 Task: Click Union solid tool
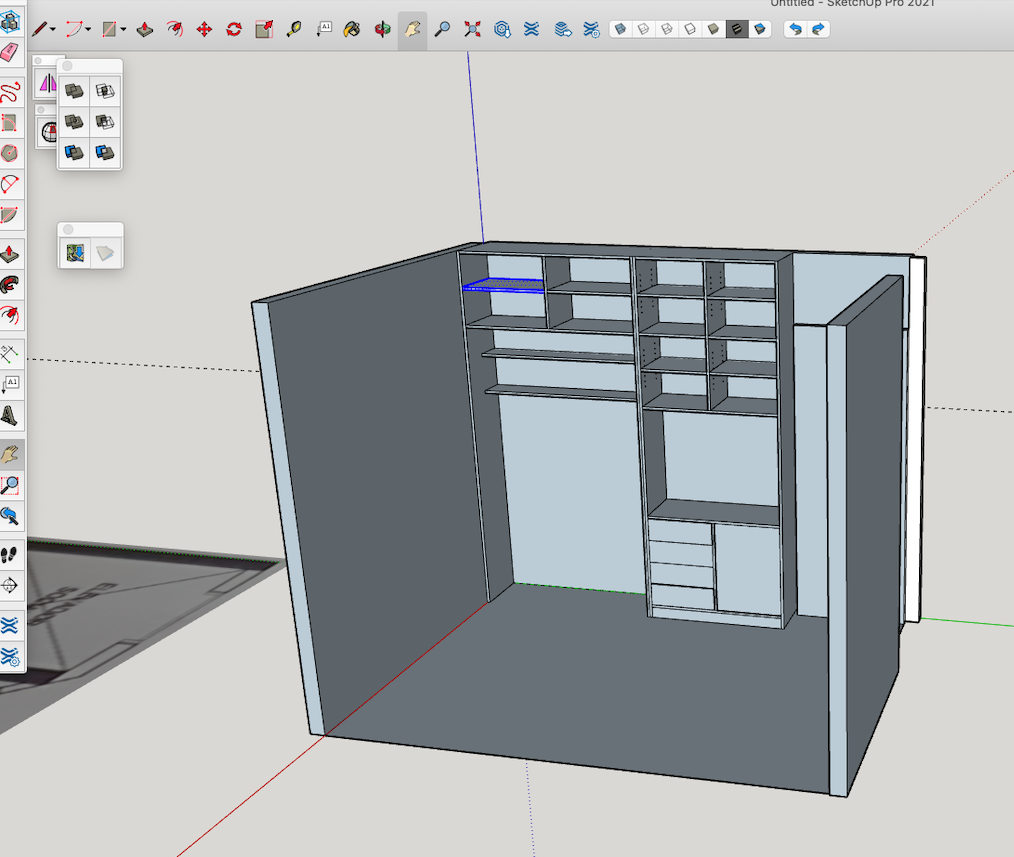click(74, 122)
